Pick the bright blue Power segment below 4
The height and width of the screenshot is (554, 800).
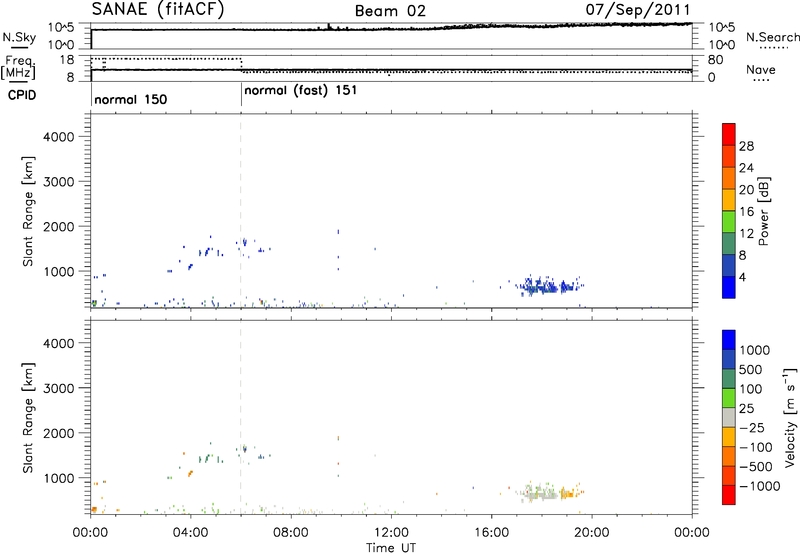[x=729, y=287]
